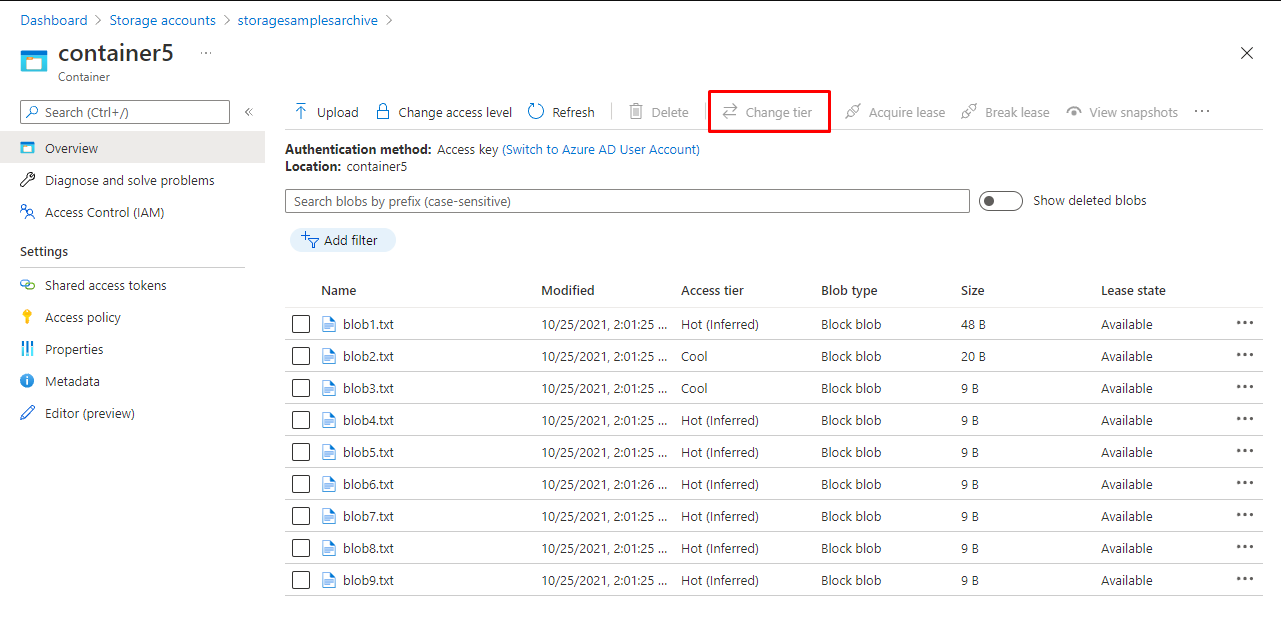Open the context menu for blob9.txt row
Screen dimensions: 1281x629
(1245, 579)
